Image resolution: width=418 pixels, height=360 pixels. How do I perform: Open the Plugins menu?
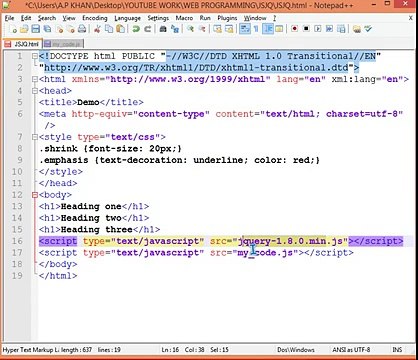[227, 18]
